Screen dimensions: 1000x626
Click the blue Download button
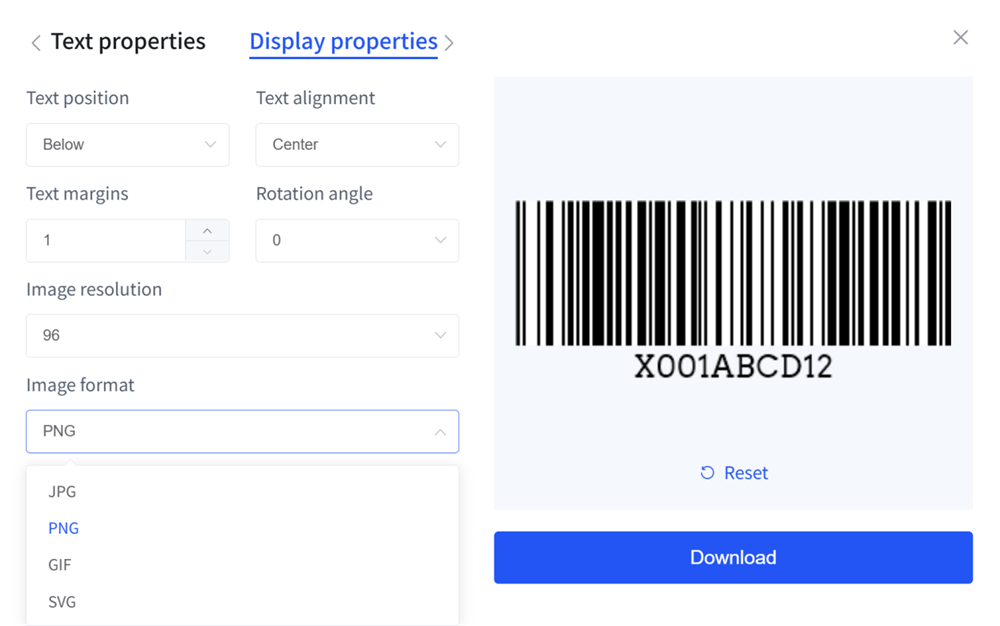tap(733, 558)
